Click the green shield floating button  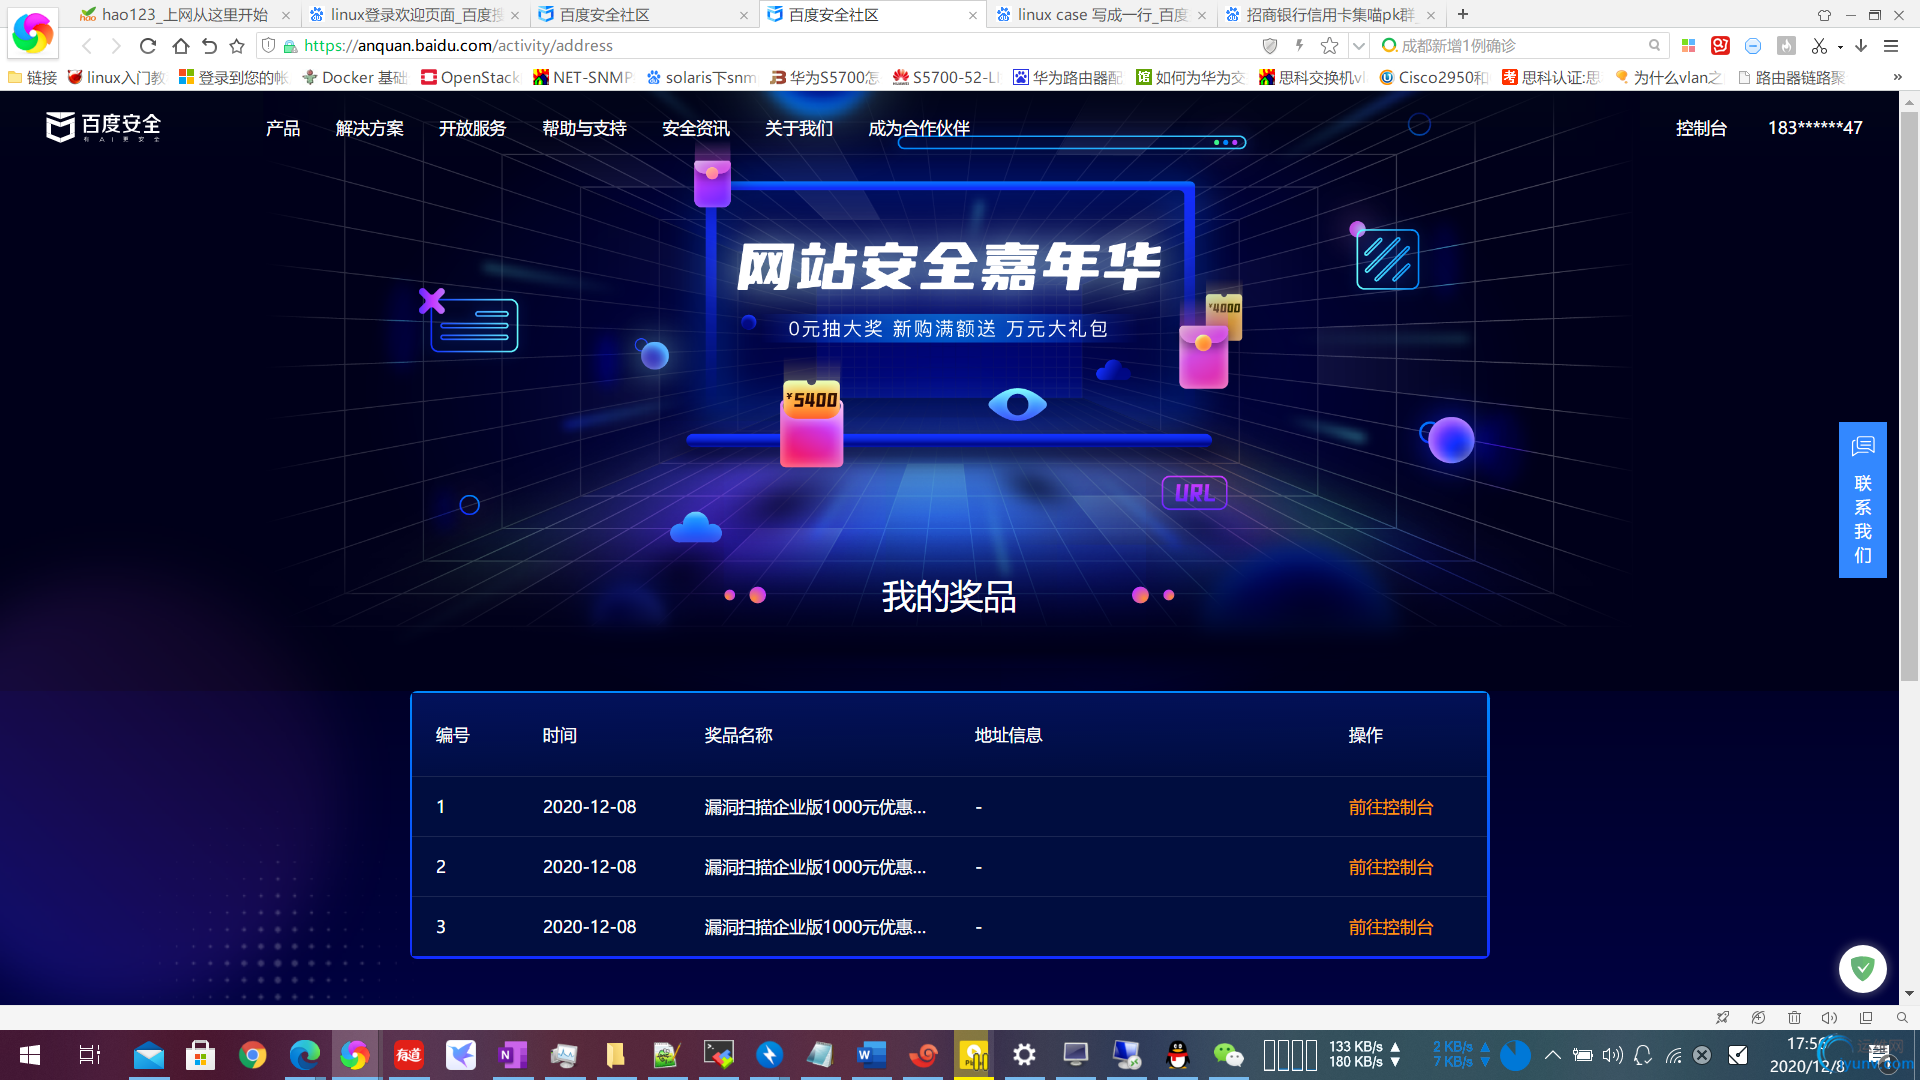click(x=1862, y=968)
